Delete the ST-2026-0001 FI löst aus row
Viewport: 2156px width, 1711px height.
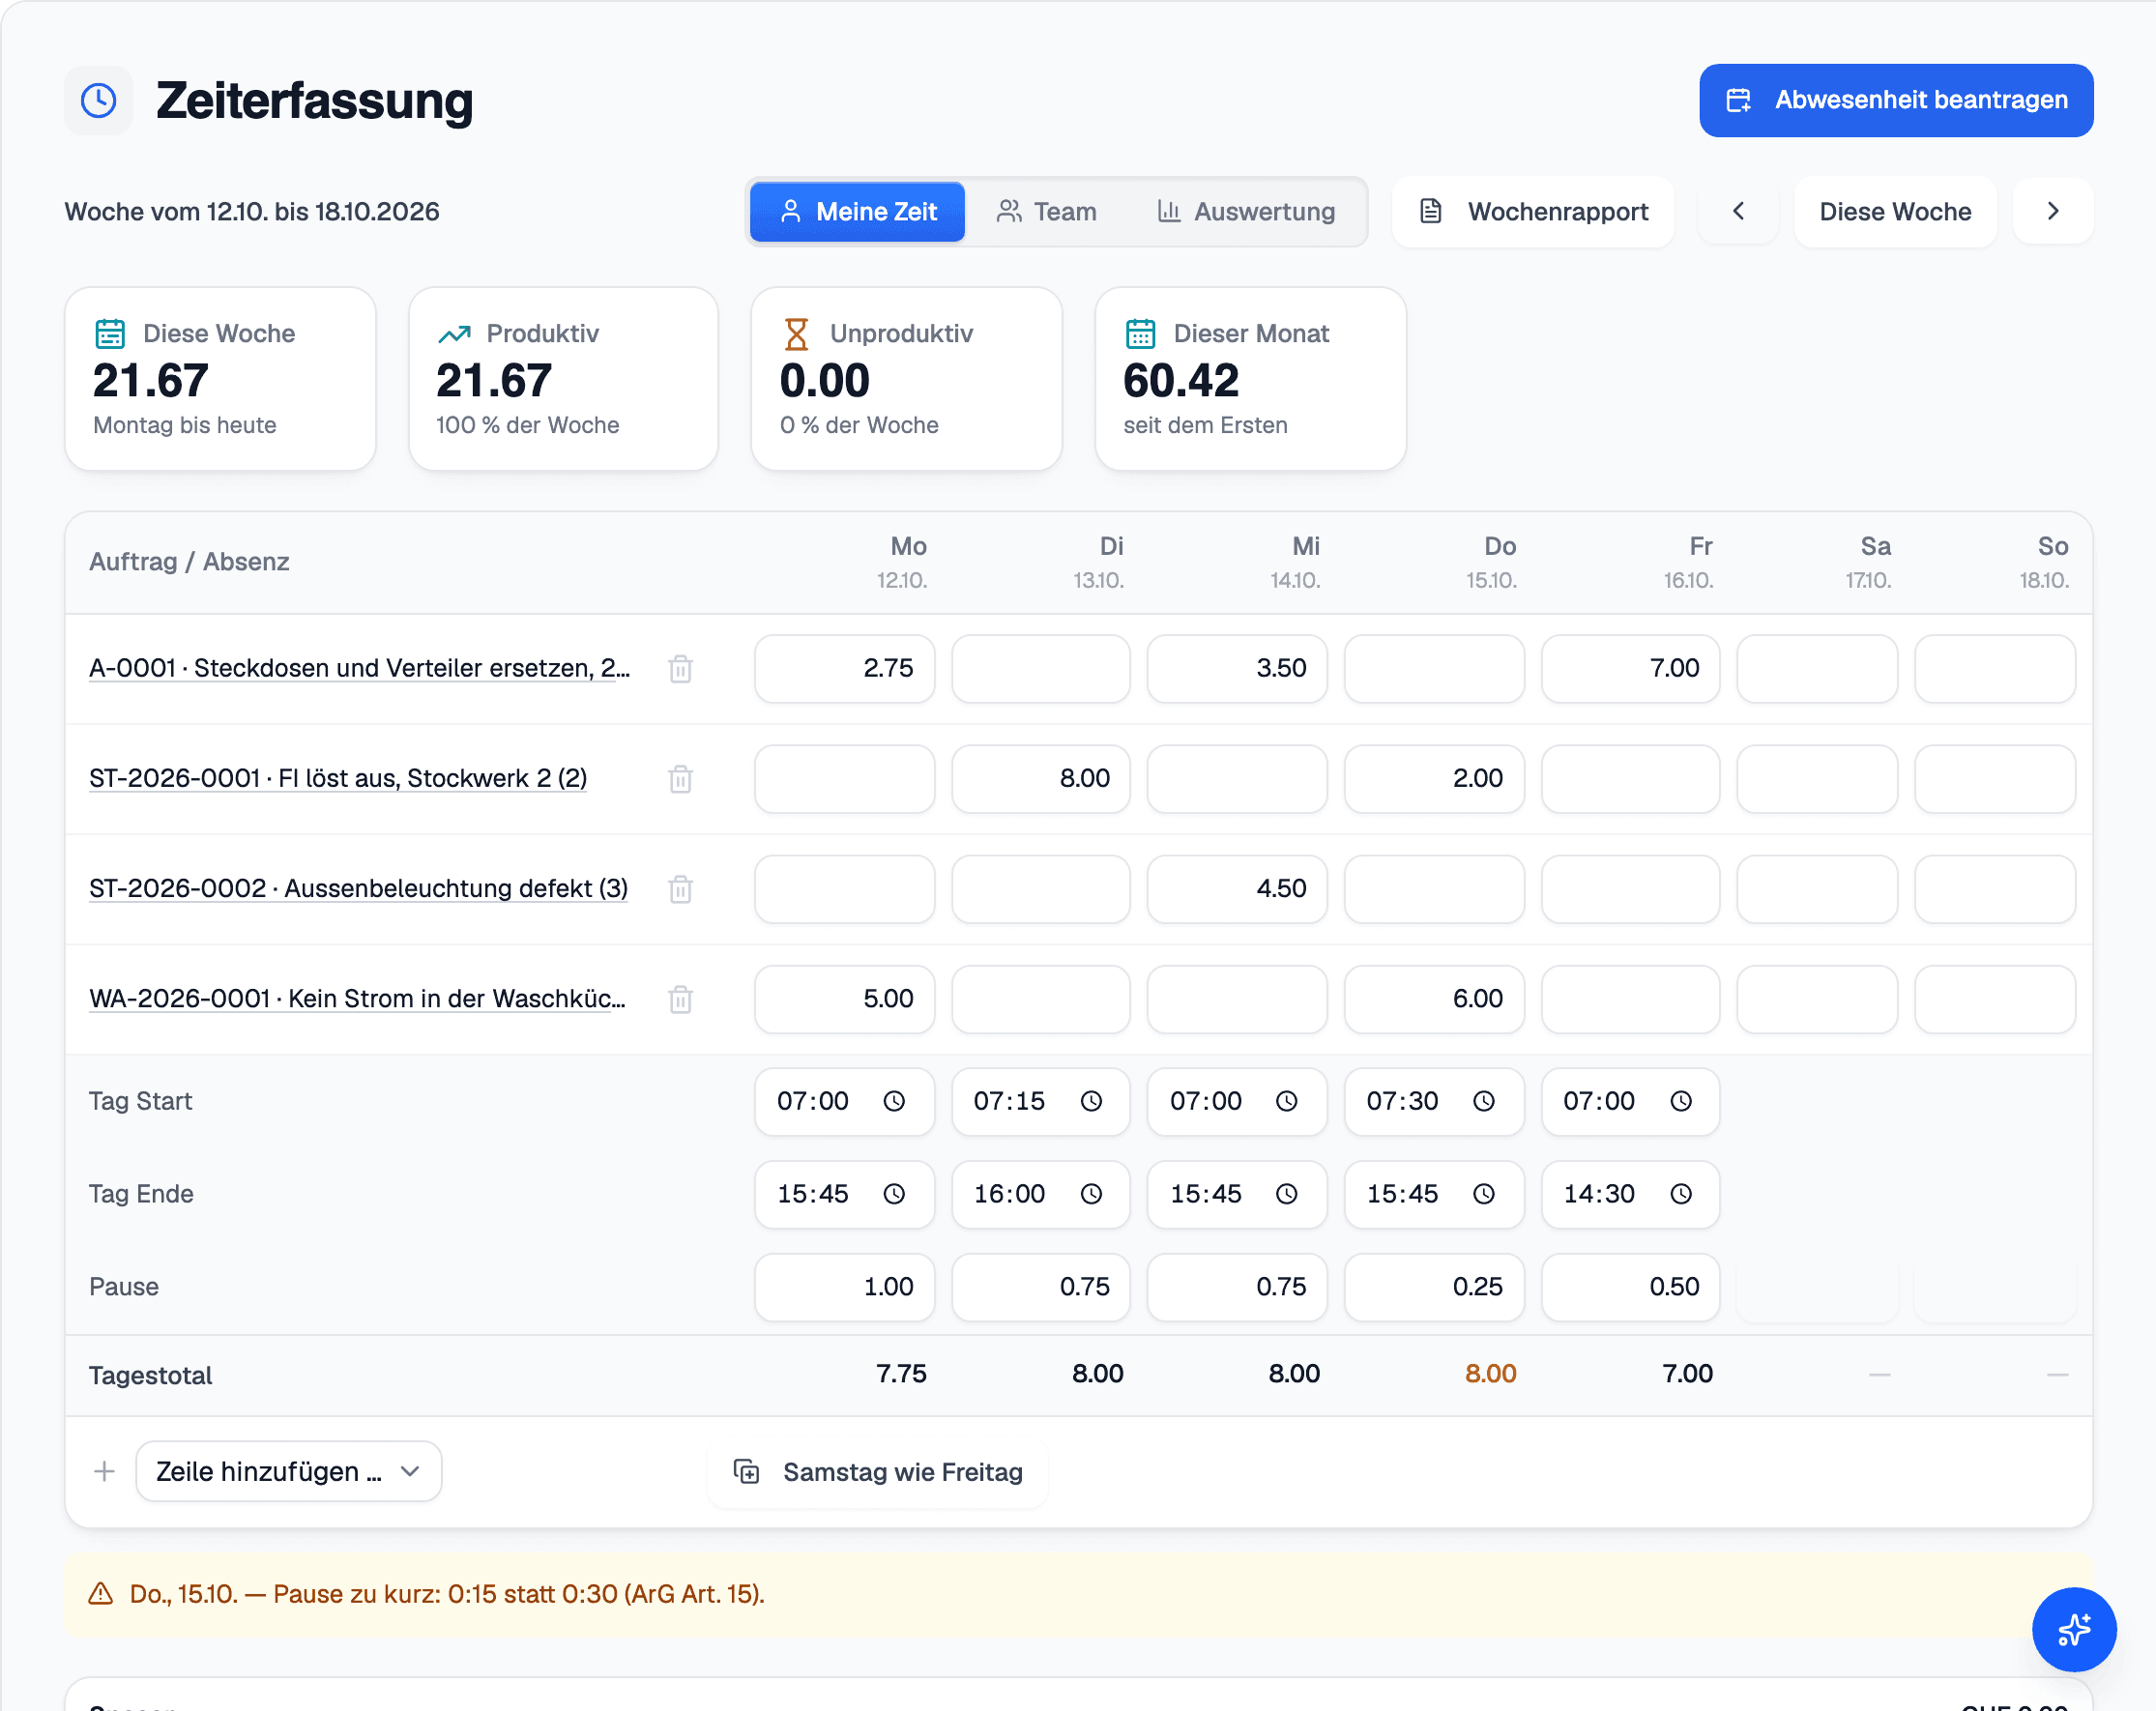pos(680,778)
